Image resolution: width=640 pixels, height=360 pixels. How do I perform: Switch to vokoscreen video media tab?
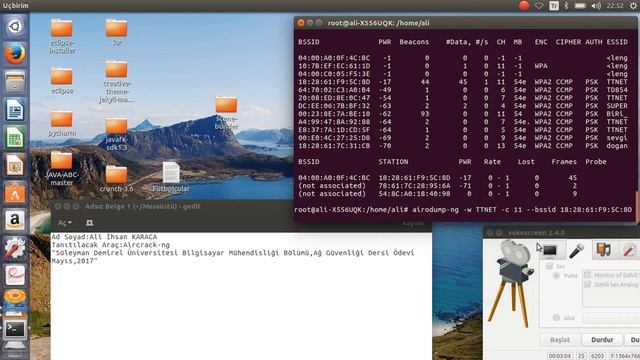[603, 249]
